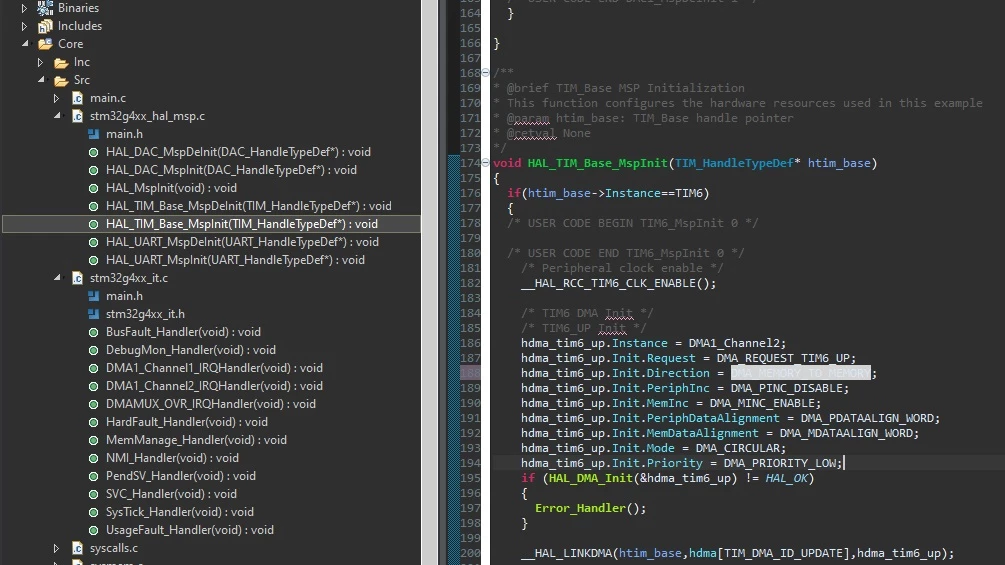Image resolution: width=1005 pixels, height=565 pixels.
Task: Click the main.h include icon under stm32g4xx_hal_msp.c
Action: [x=94, y=134]
